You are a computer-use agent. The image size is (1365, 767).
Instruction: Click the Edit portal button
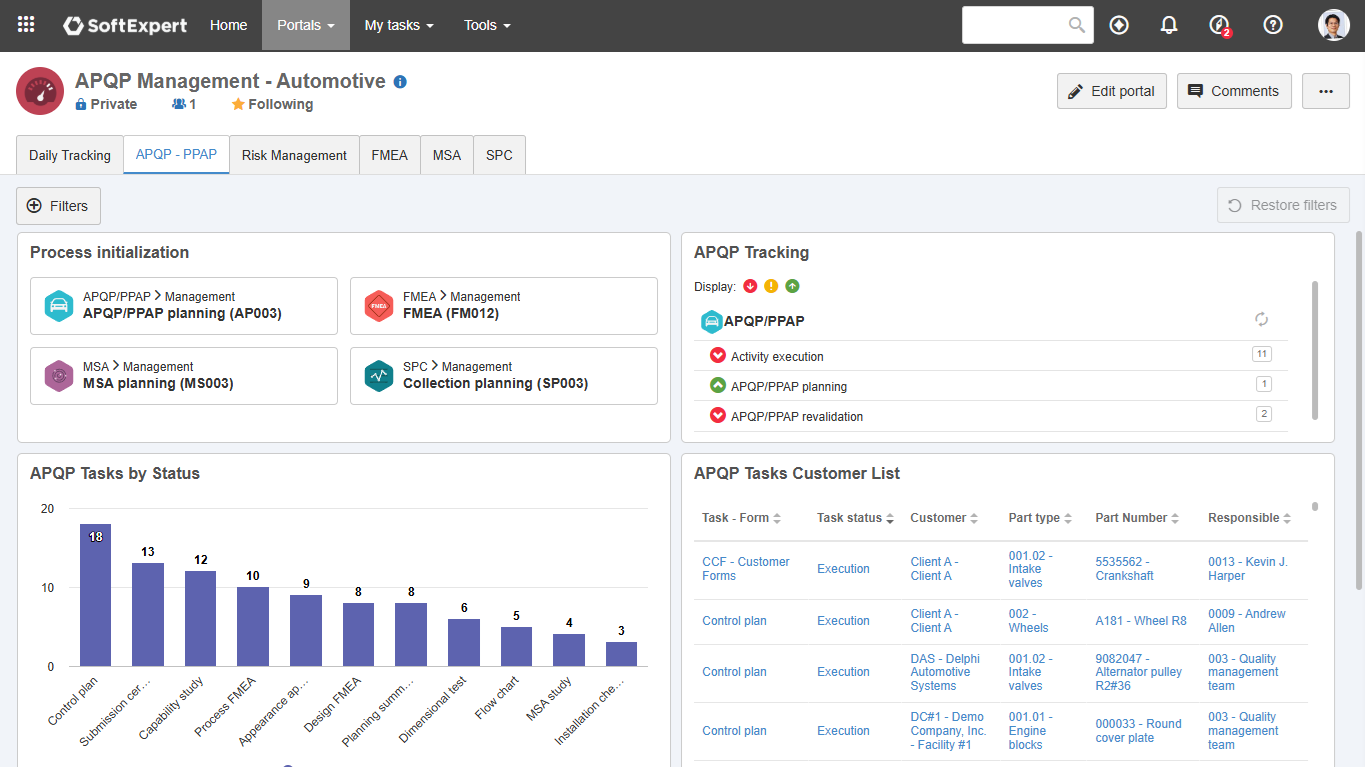pos(1112,91)
